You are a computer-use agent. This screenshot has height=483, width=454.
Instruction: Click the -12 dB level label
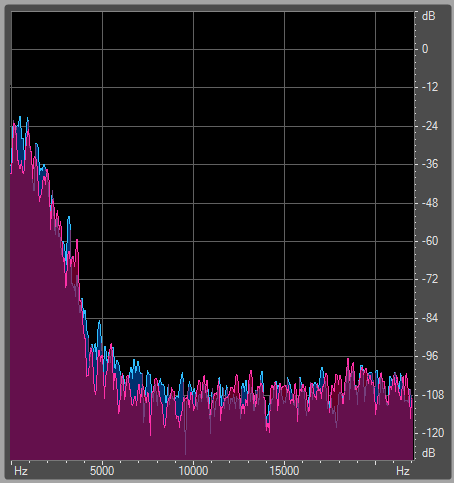430,87
